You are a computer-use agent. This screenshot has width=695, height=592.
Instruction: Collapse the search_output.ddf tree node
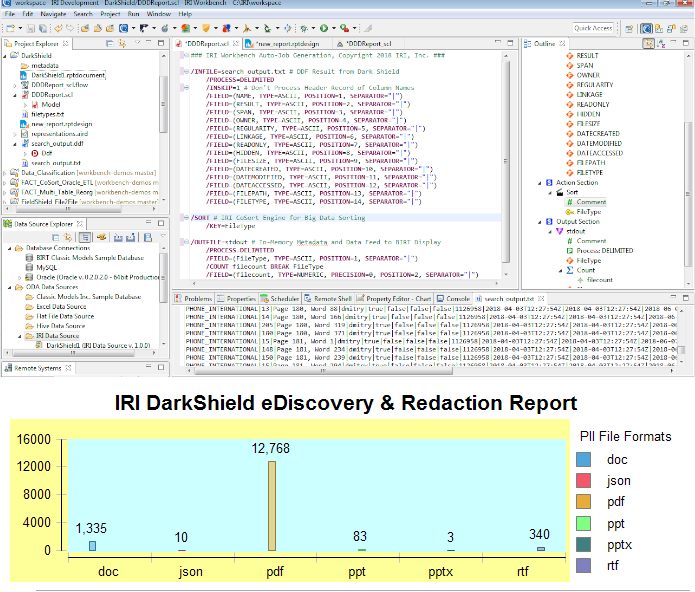(15, 144)
